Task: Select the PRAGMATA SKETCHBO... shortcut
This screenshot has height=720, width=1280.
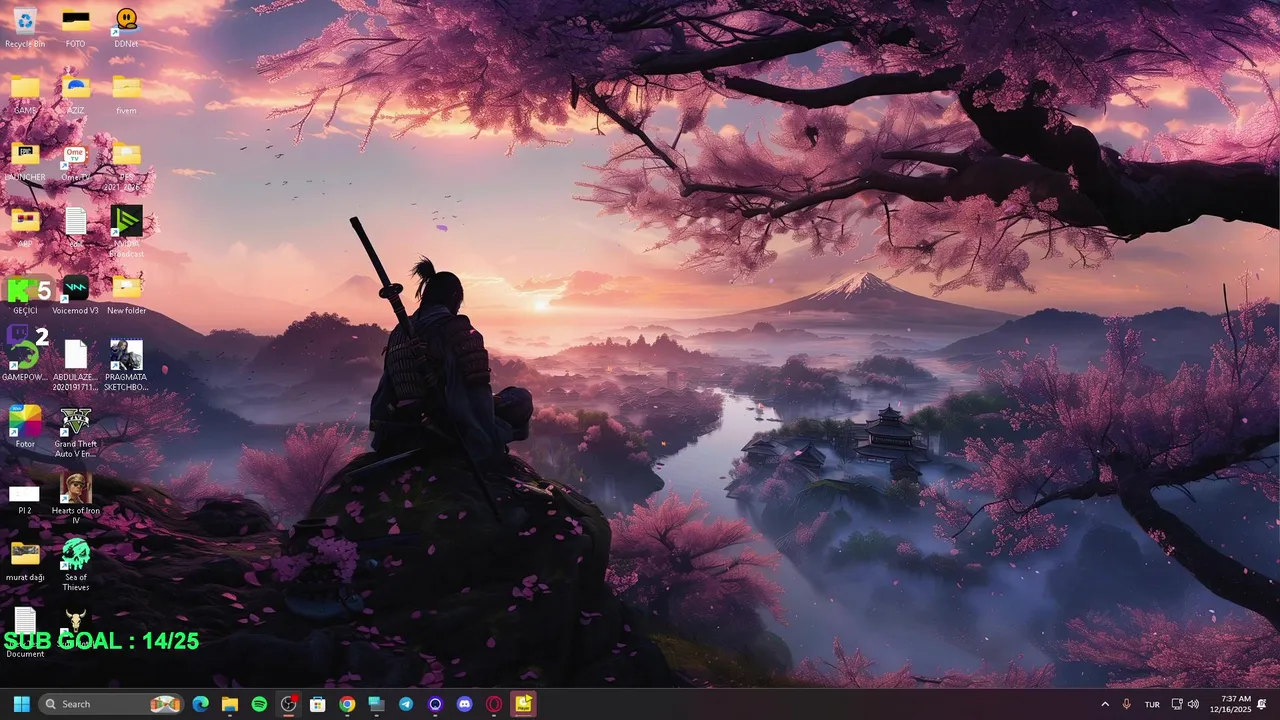Action: point(126,365)
